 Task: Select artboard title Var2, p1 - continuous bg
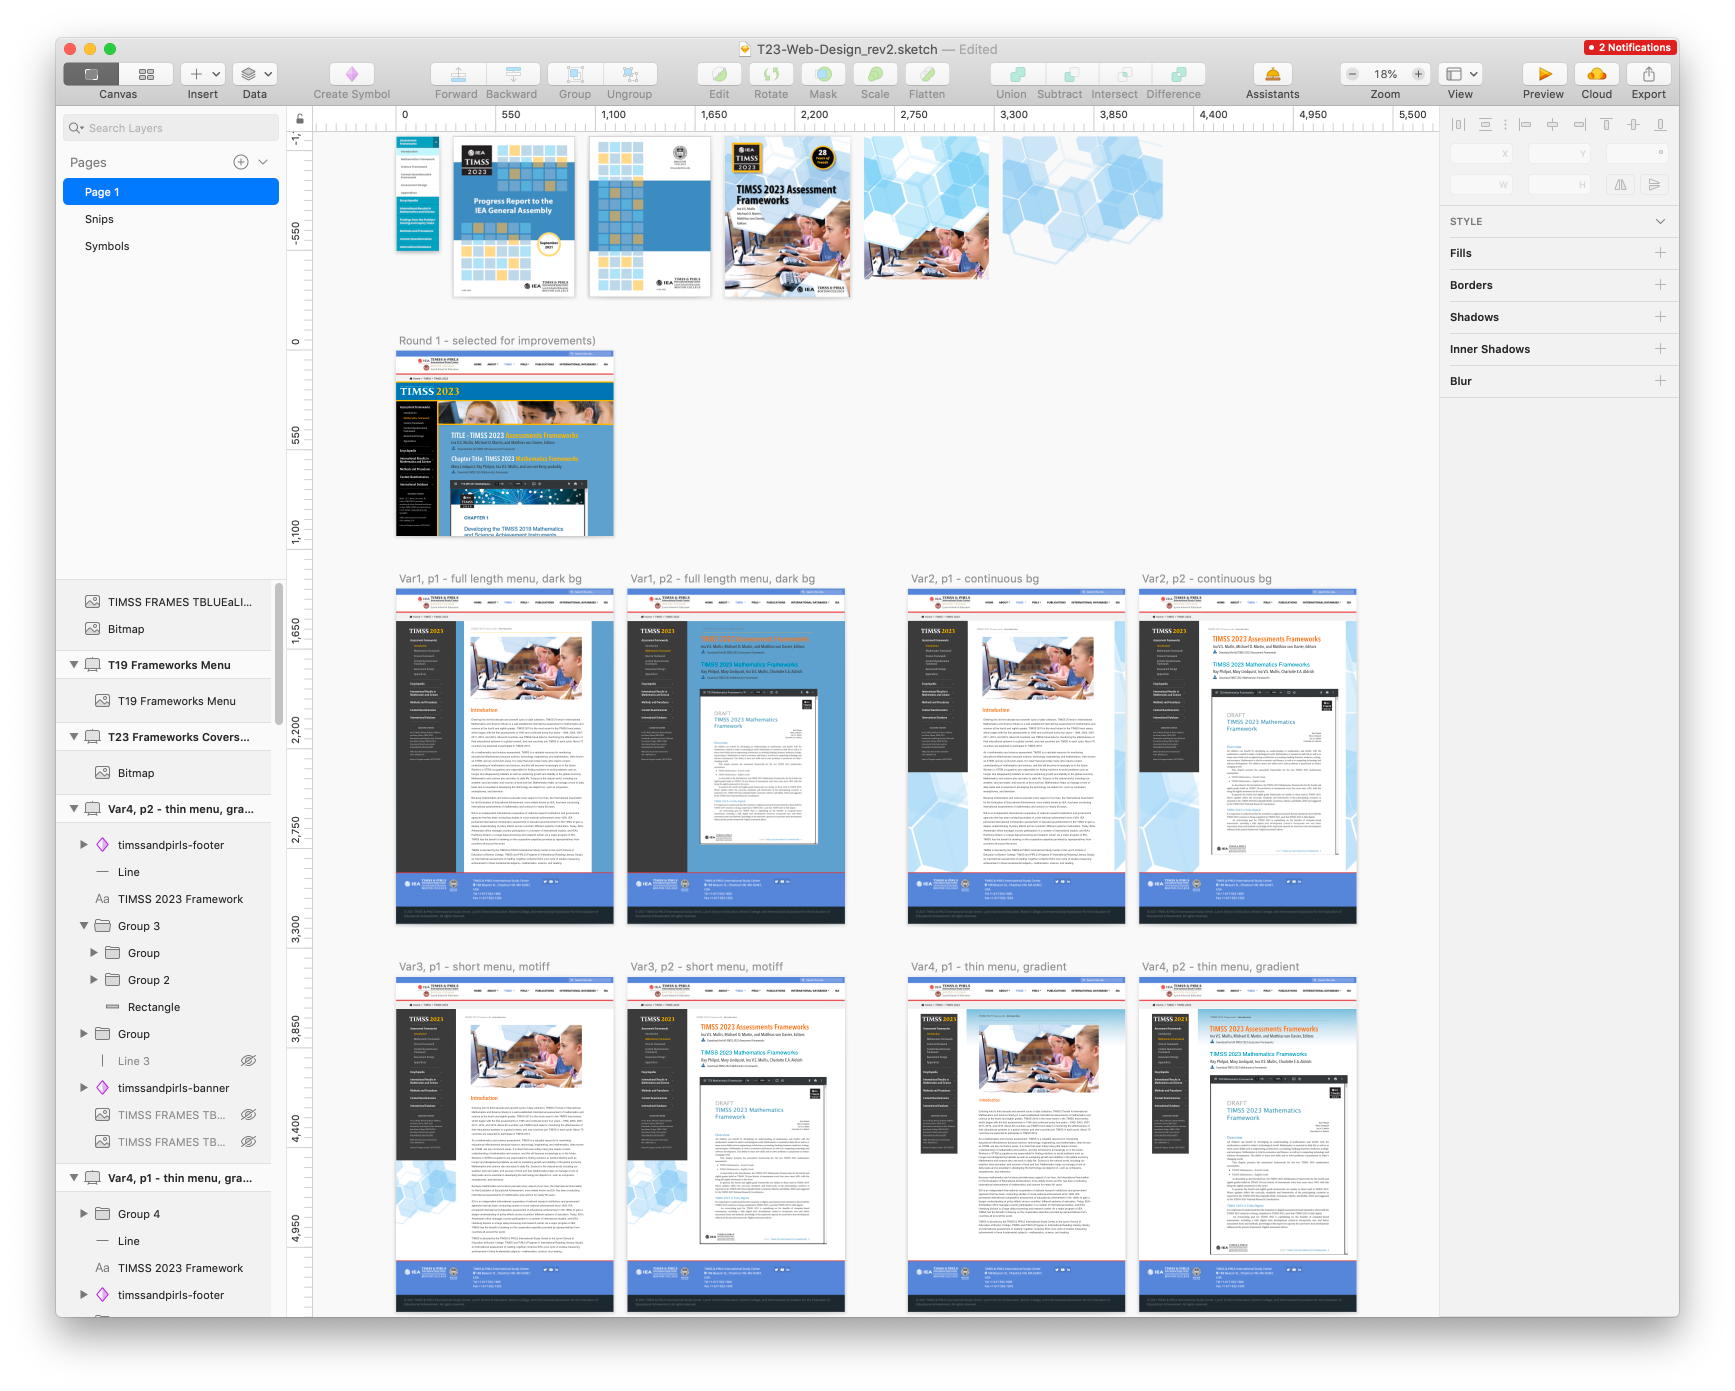(975, 579)
